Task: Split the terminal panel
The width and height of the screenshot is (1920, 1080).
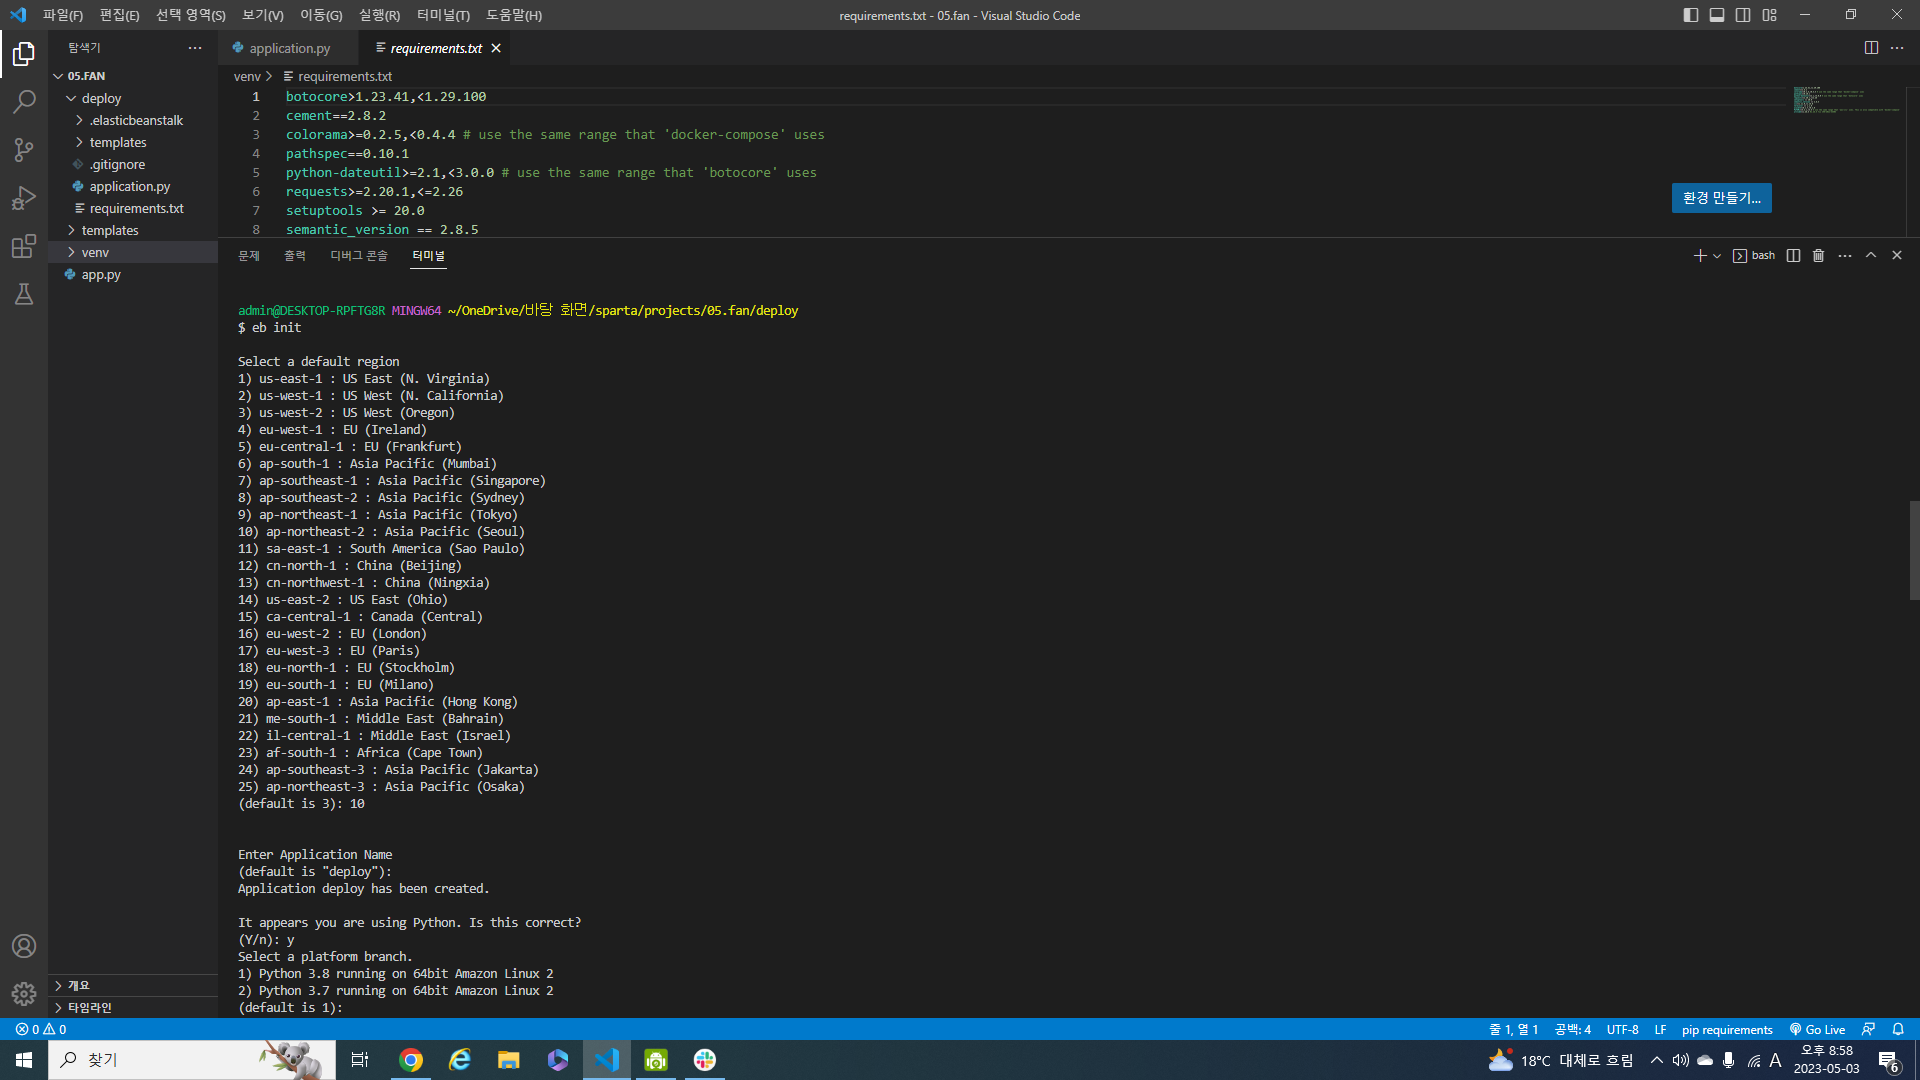Action: tap(1793, 256)
